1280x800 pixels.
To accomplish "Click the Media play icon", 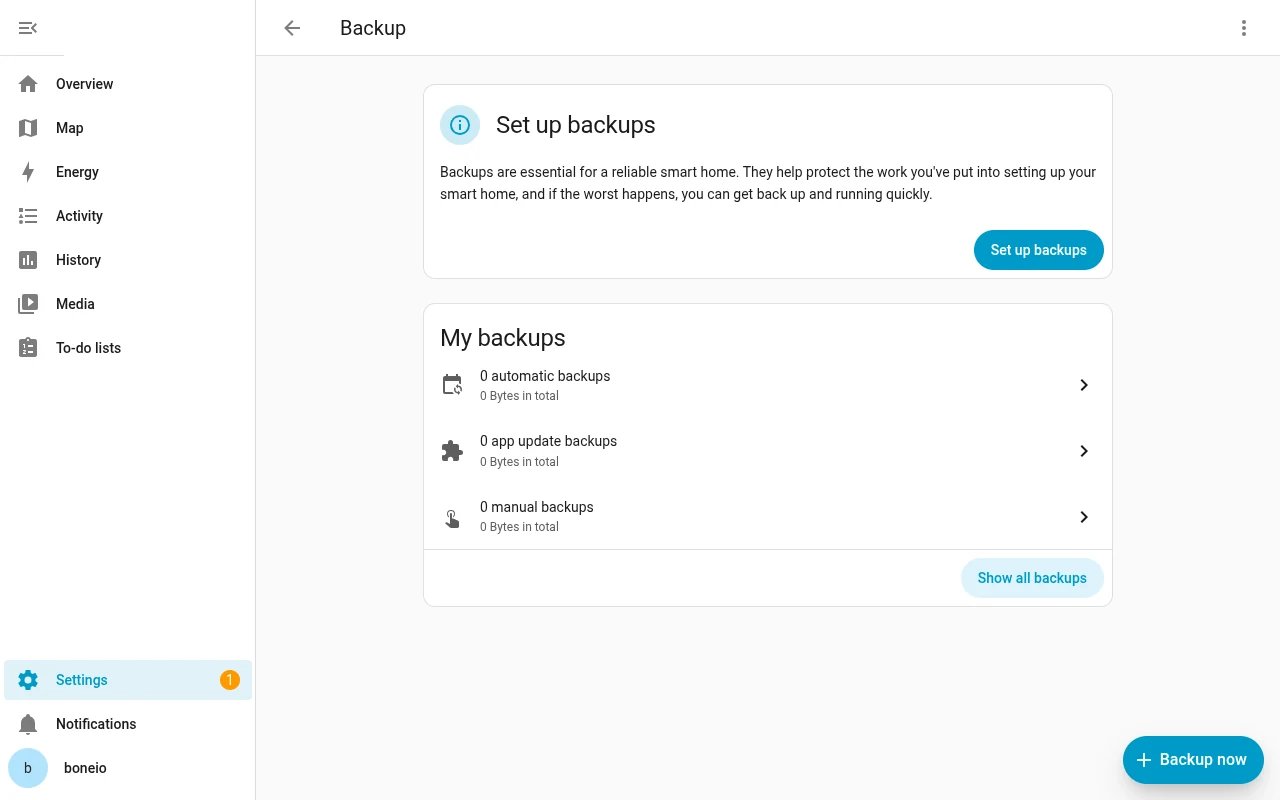I will coord(28,304).
